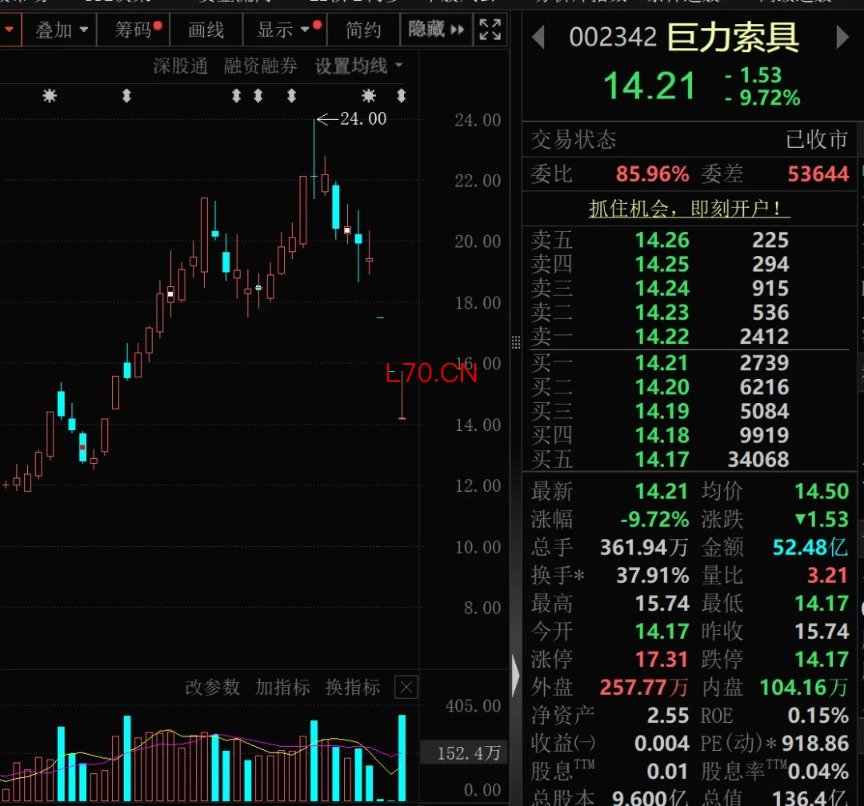Click the 均价 value 14.50

(821, 491)
